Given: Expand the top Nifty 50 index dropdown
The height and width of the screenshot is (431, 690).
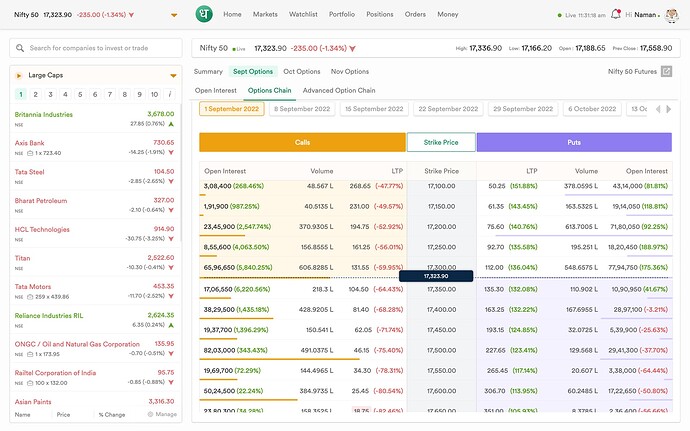Looking at the screenshot, I should click(x=174, y=15).
